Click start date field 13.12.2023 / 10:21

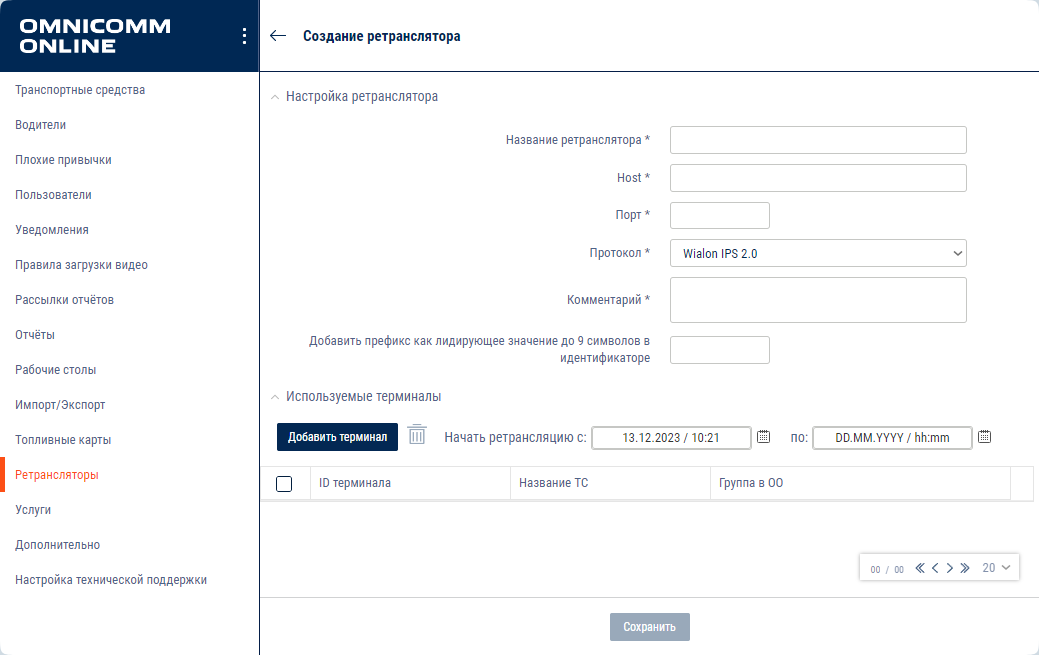(671, 438)
